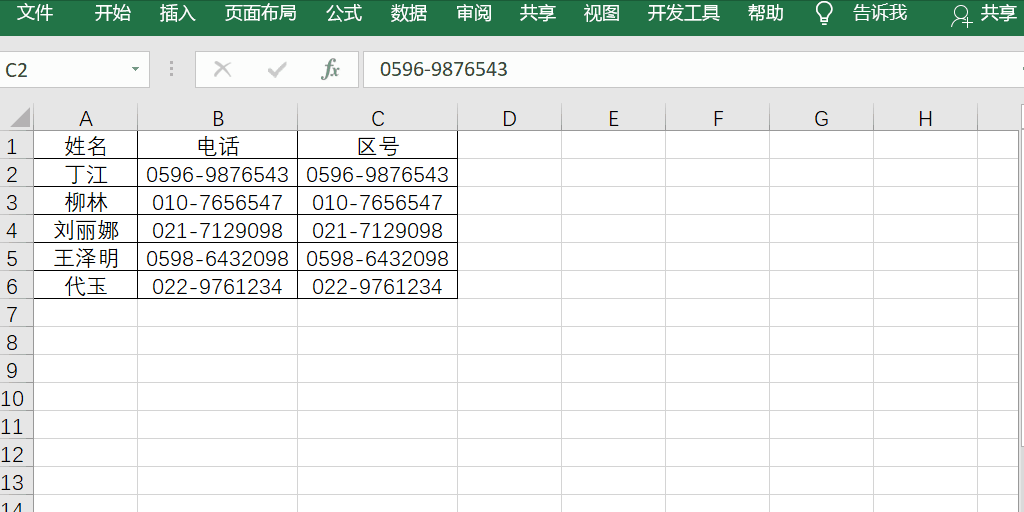Select column D header
This screenshot has width=1024, height=512.
point(509,118)
